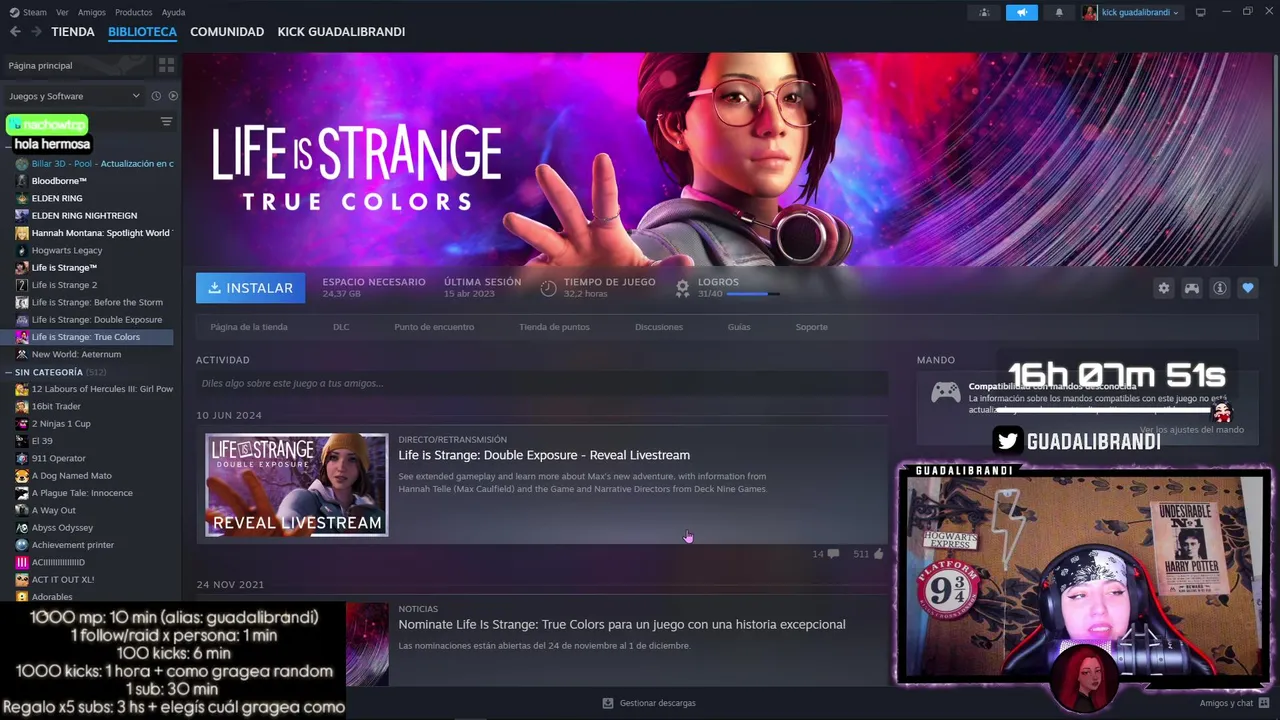Select Life is Strange 2 in library
Screen dimensions: 1280x720
[x=64, y=285]
